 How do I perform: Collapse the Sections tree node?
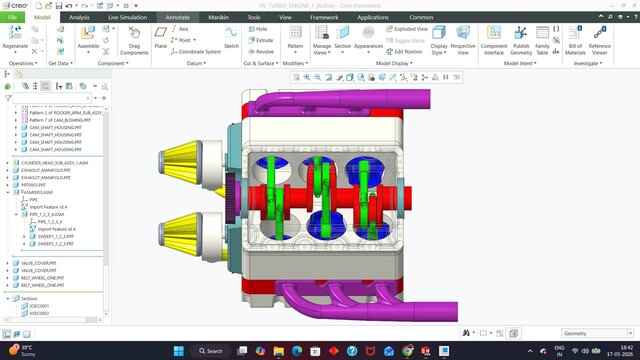tap(8, 299)
